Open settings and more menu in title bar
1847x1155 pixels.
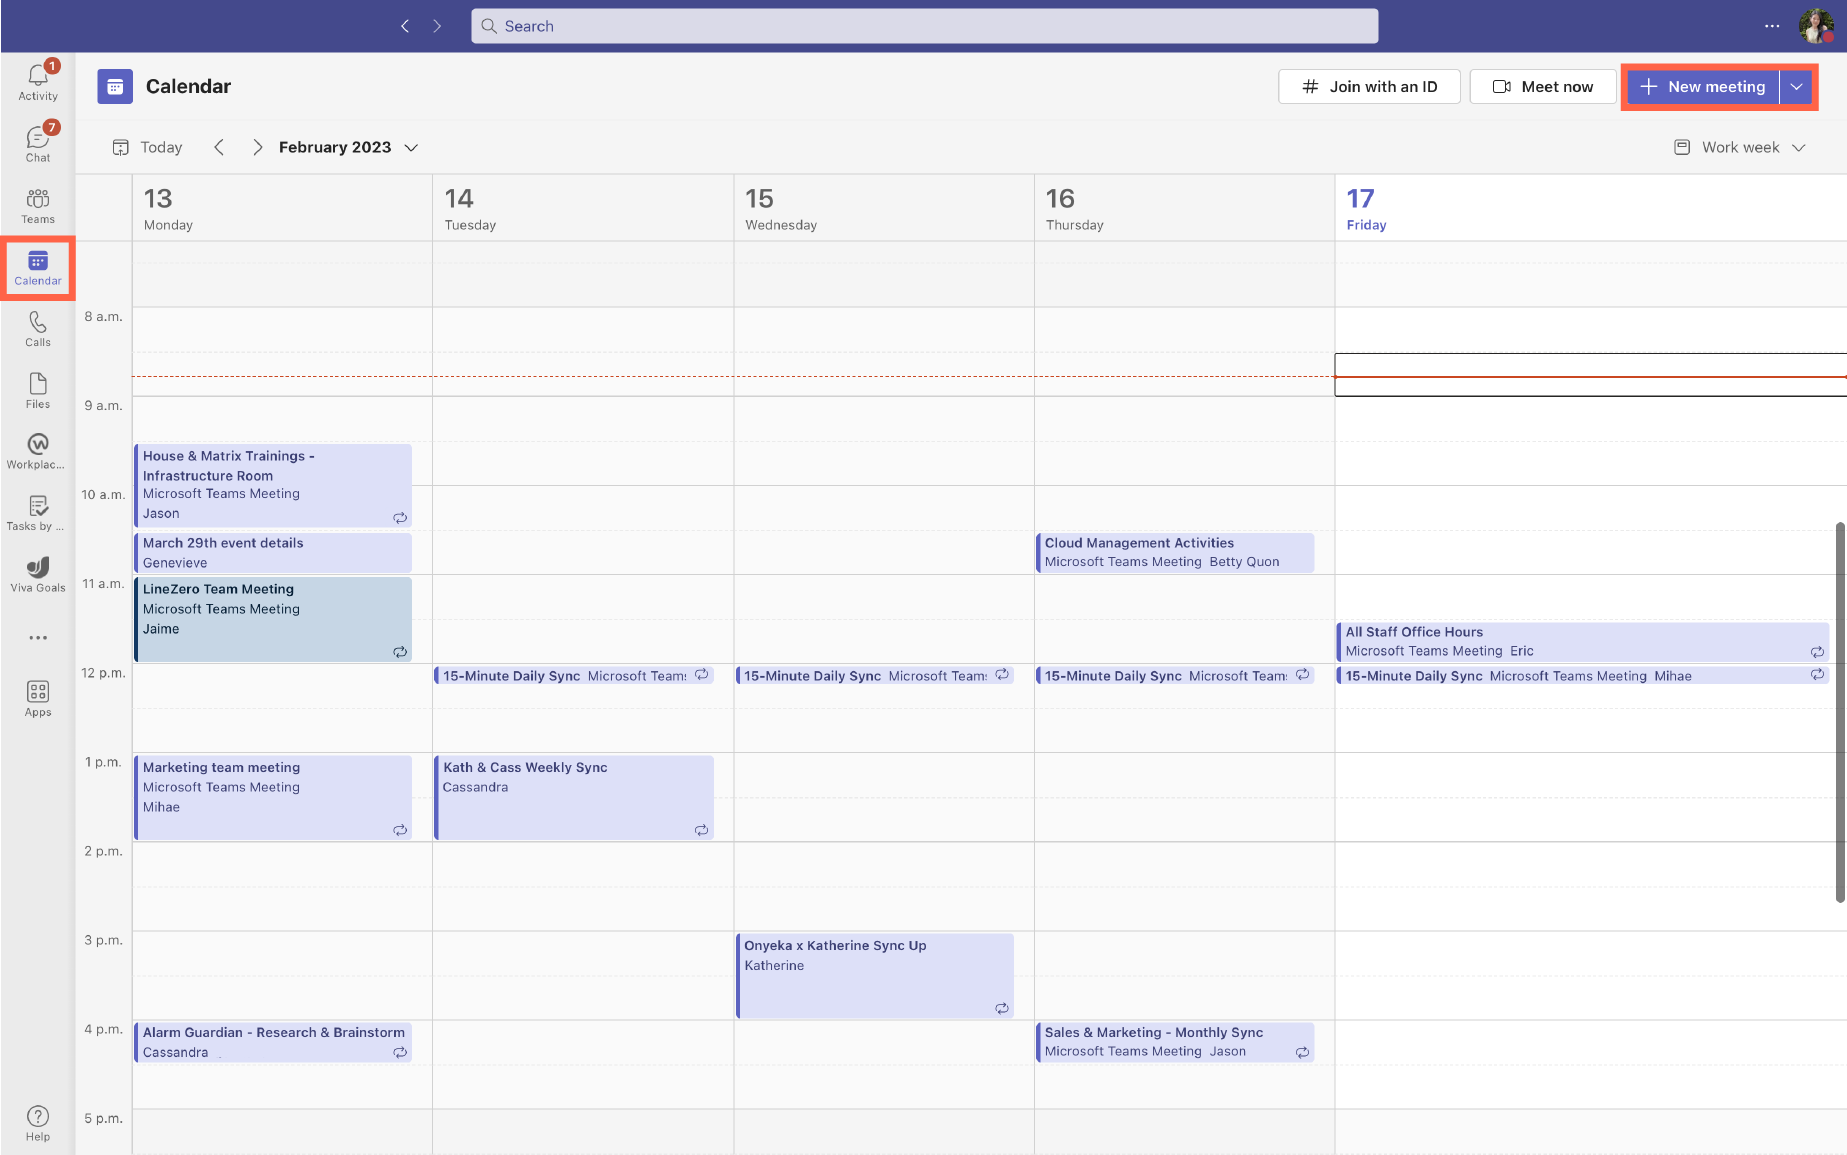pyautogui.click(x=1772, y=26)
